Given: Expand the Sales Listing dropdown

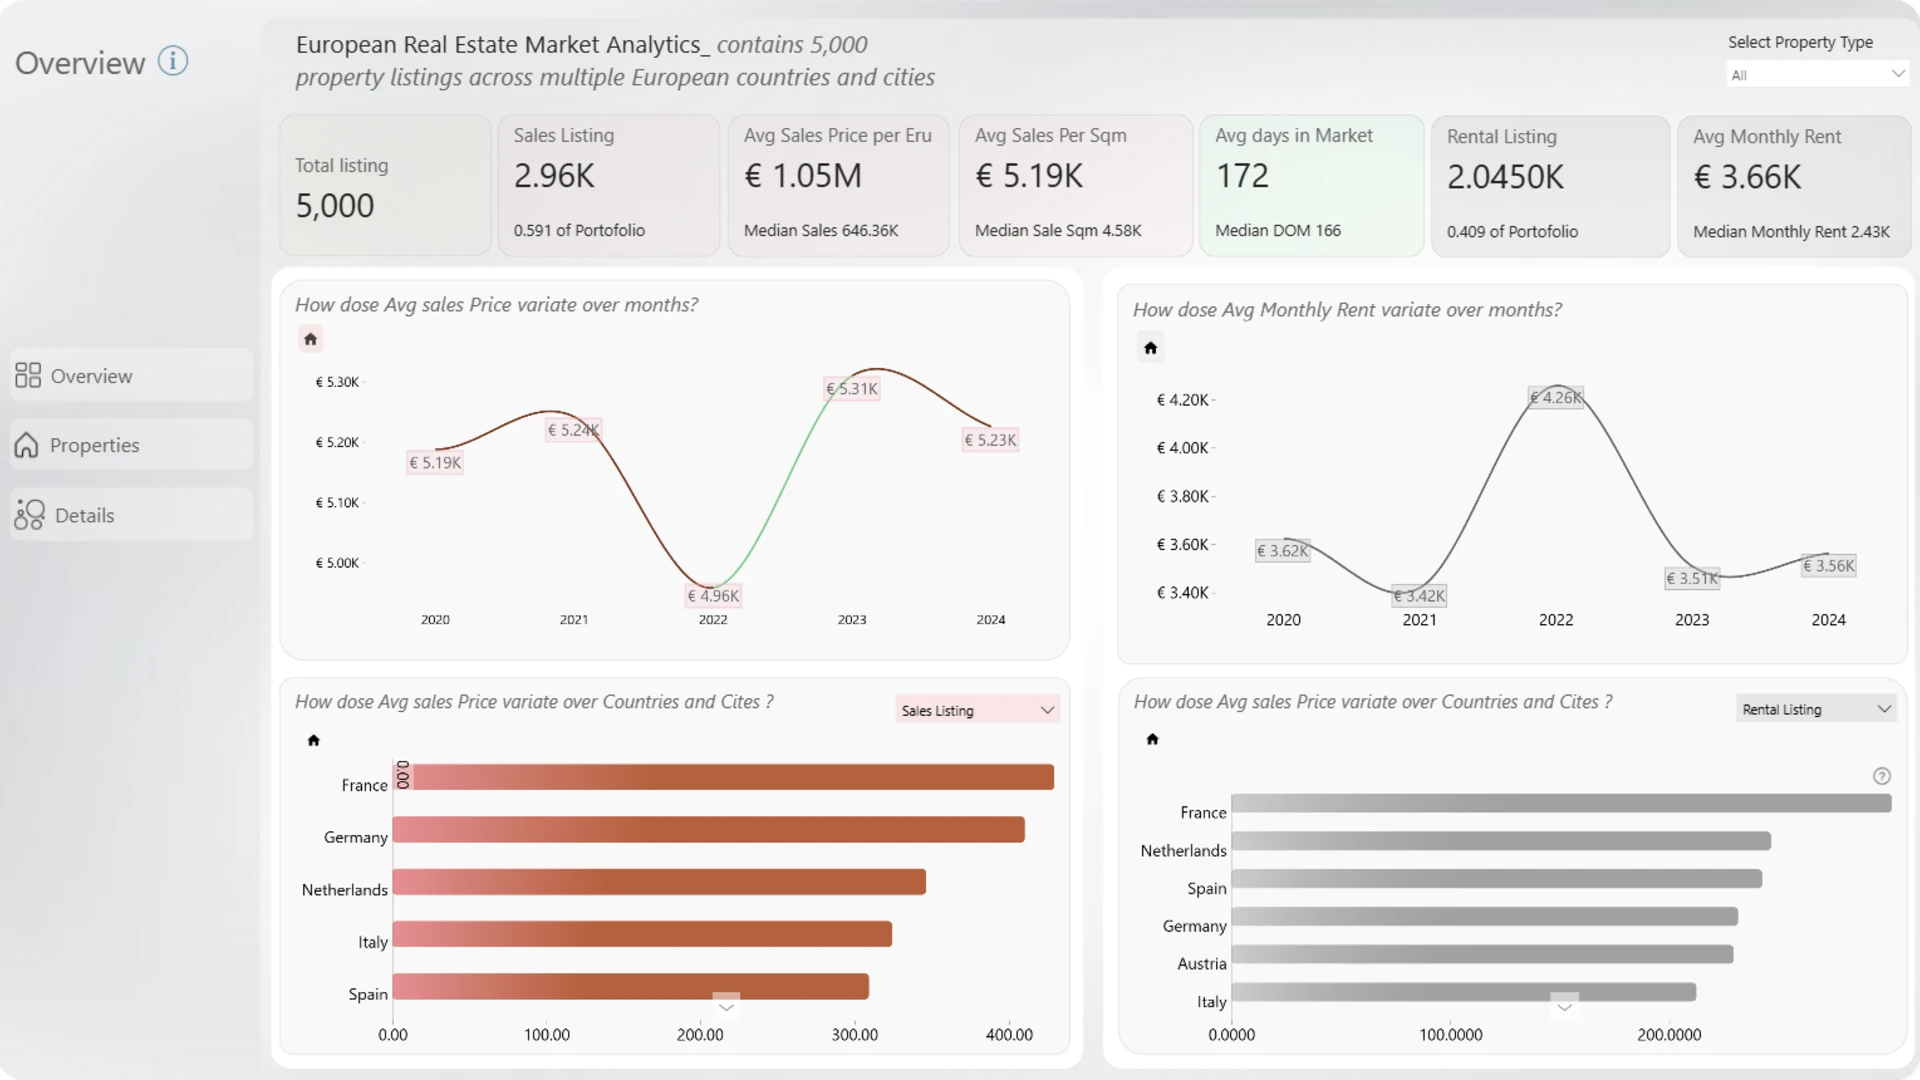Looking at the screenshot, I should 977,710.
